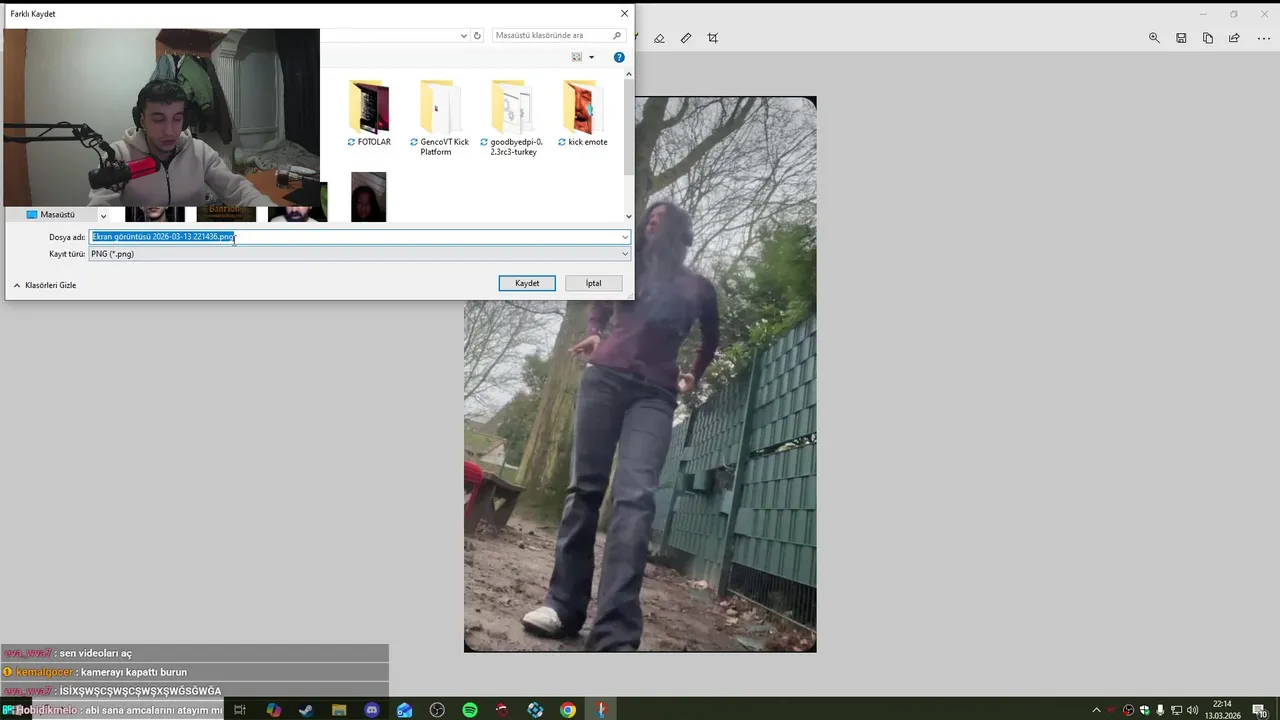Collapse folders with Klasörleri Gizle
Image resolution: width=1280 pixels, height=720 pixels.
(45, 285)
